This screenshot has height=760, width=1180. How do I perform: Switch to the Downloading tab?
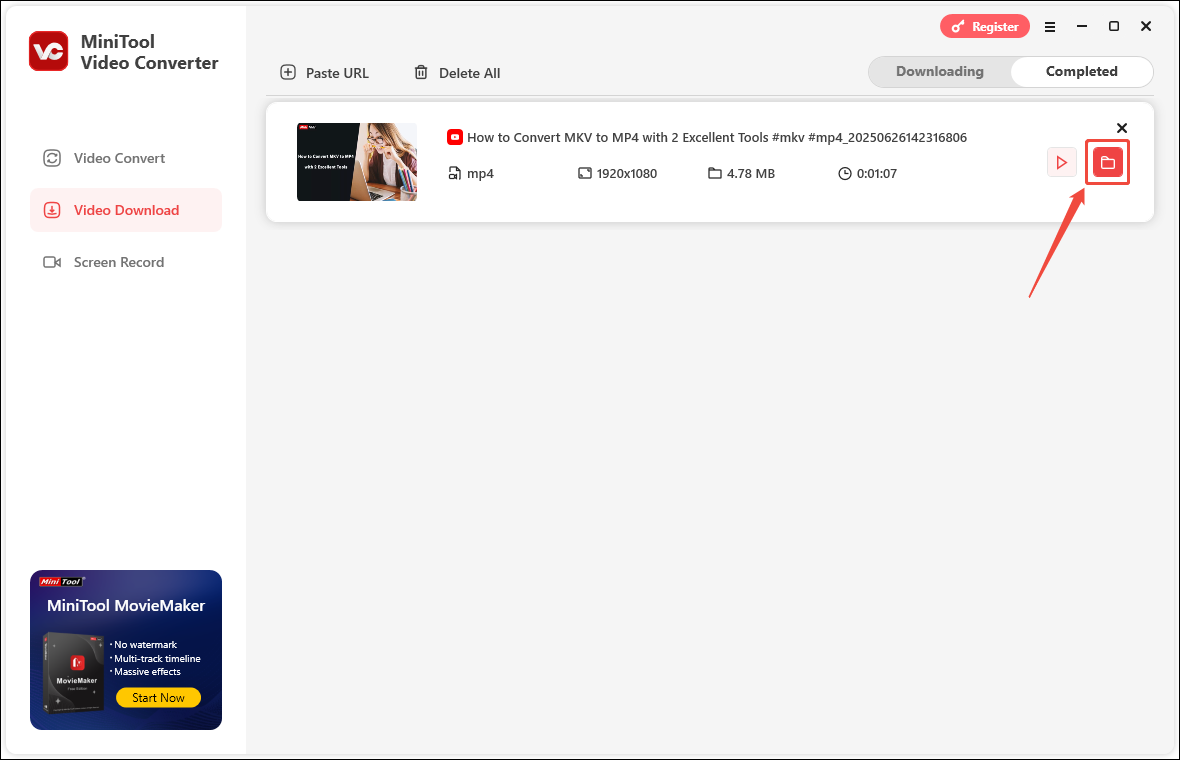click(939, 71)
